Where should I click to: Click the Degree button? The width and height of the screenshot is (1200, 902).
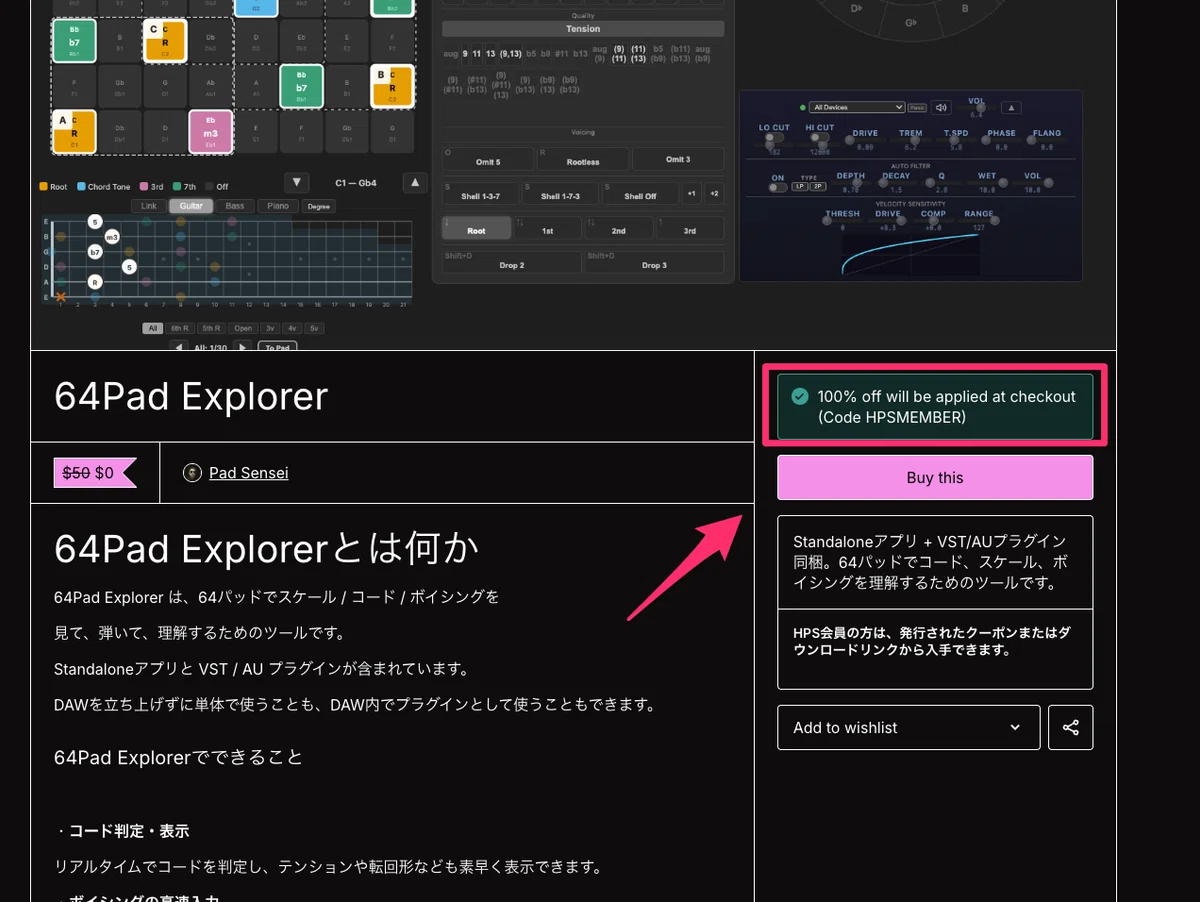coord(319,206)
